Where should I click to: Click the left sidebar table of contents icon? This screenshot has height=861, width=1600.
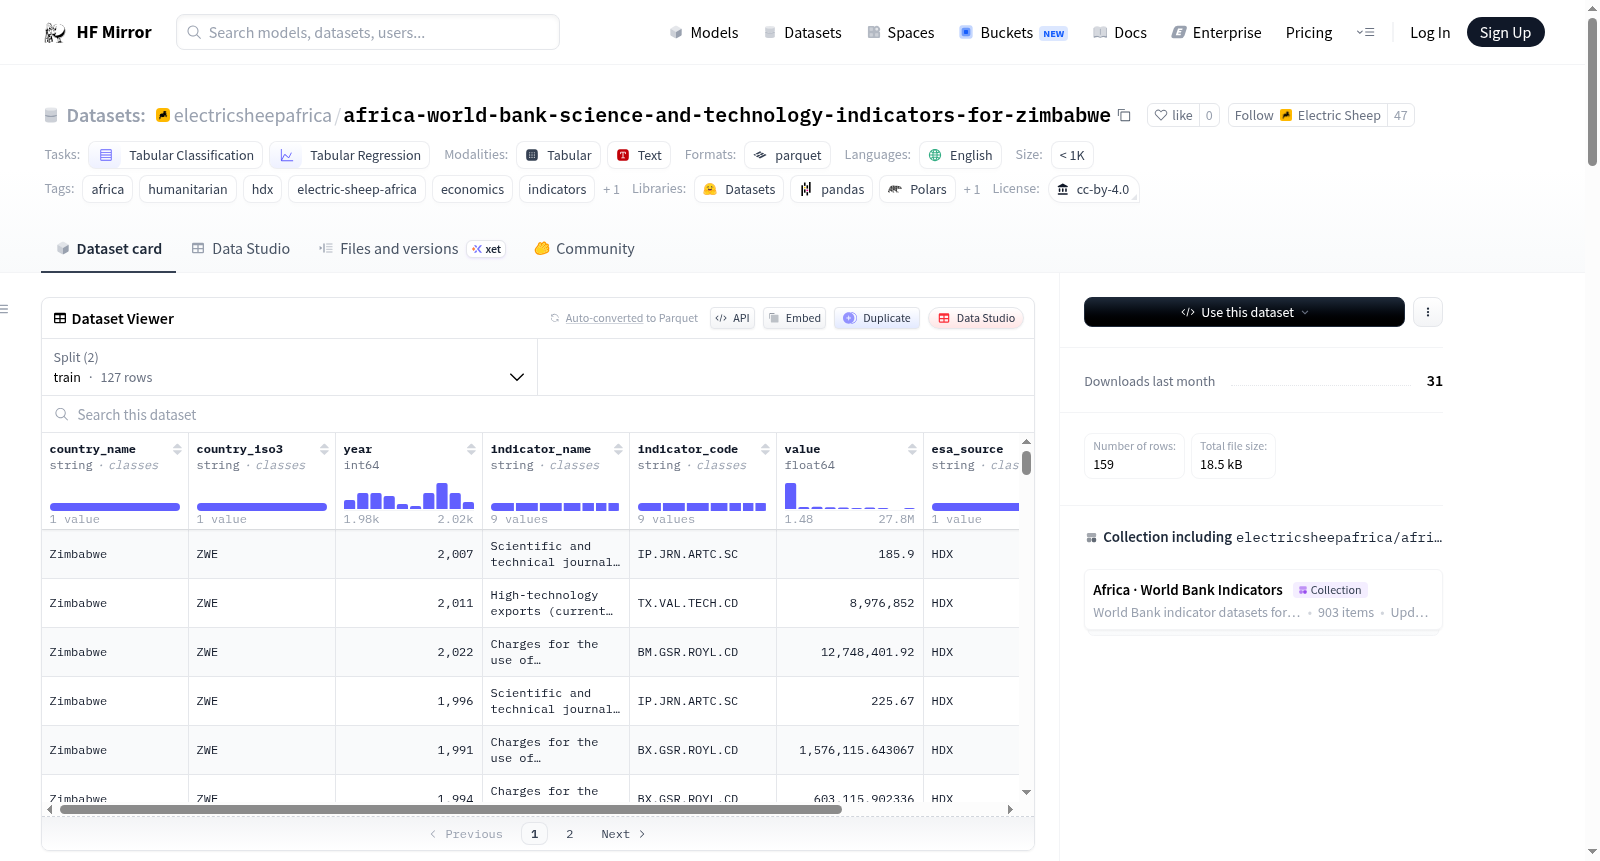tap(4, 309)
